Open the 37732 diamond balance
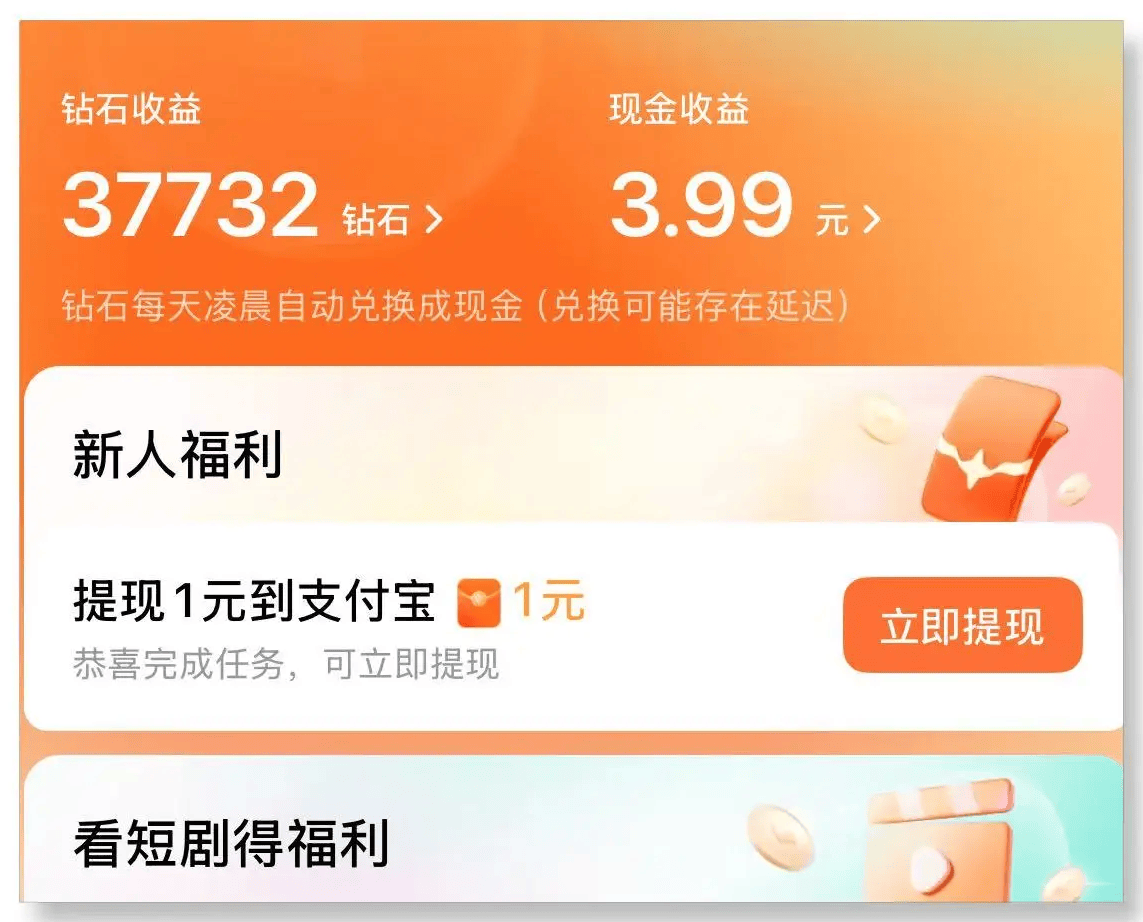1143x922 pixels. coord(190,204)
